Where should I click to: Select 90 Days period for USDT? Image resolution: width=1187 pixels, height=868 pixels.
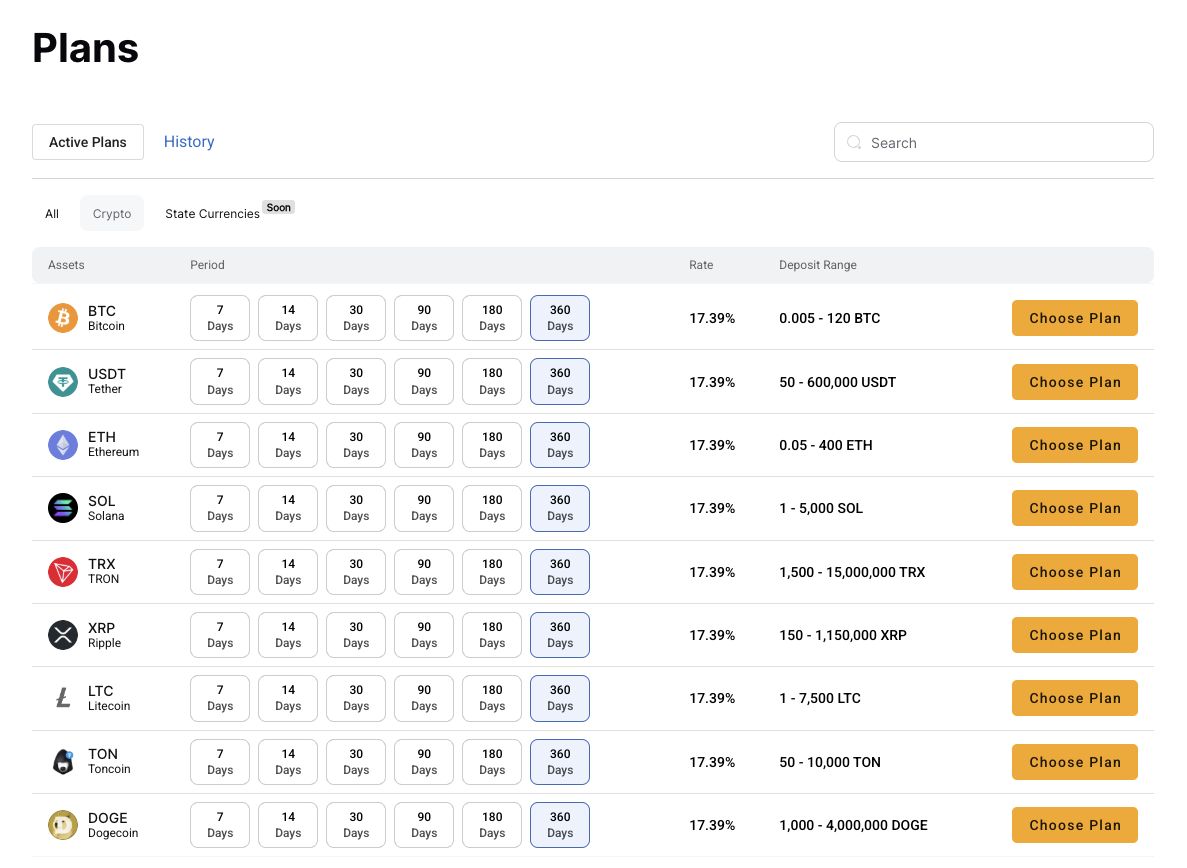click(x=424, y=381)
